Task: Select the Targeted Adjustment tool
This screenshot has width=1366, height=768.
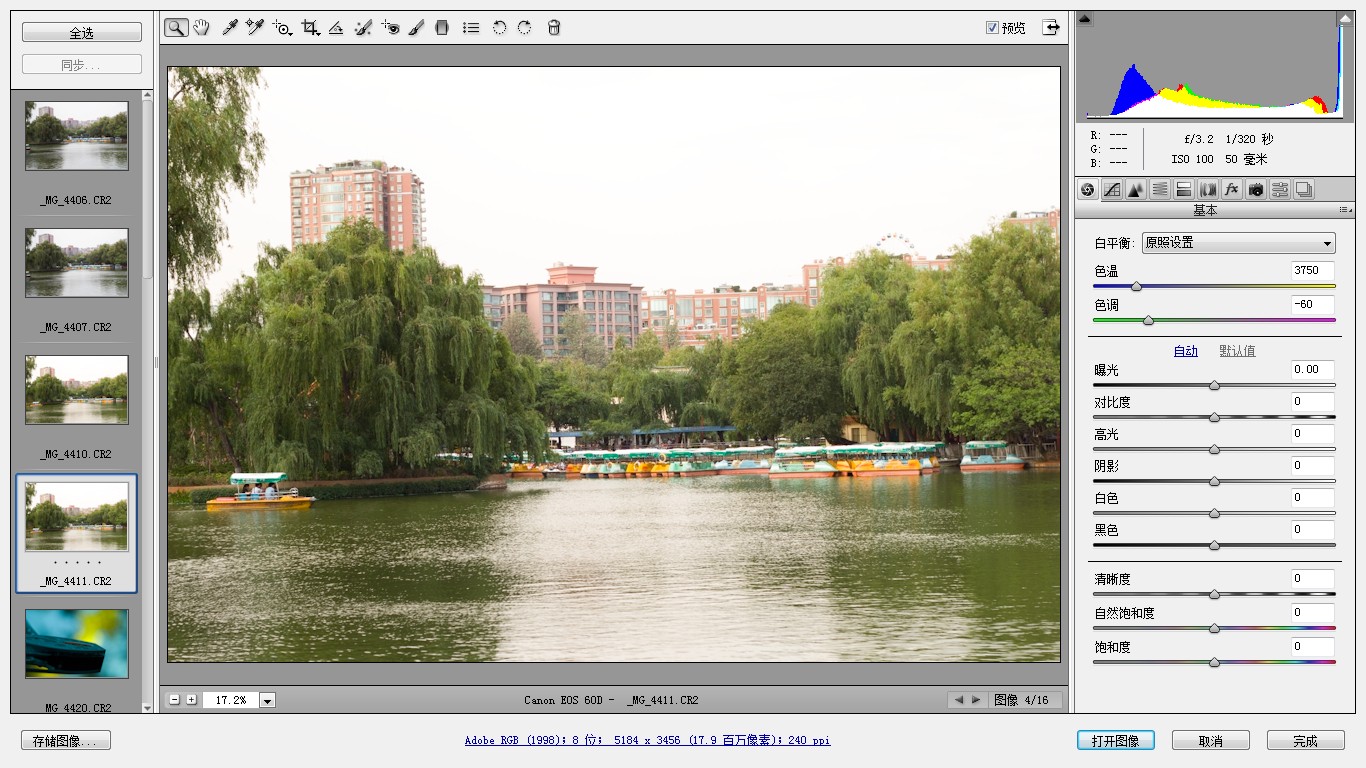Action: [x=283, y=28]
